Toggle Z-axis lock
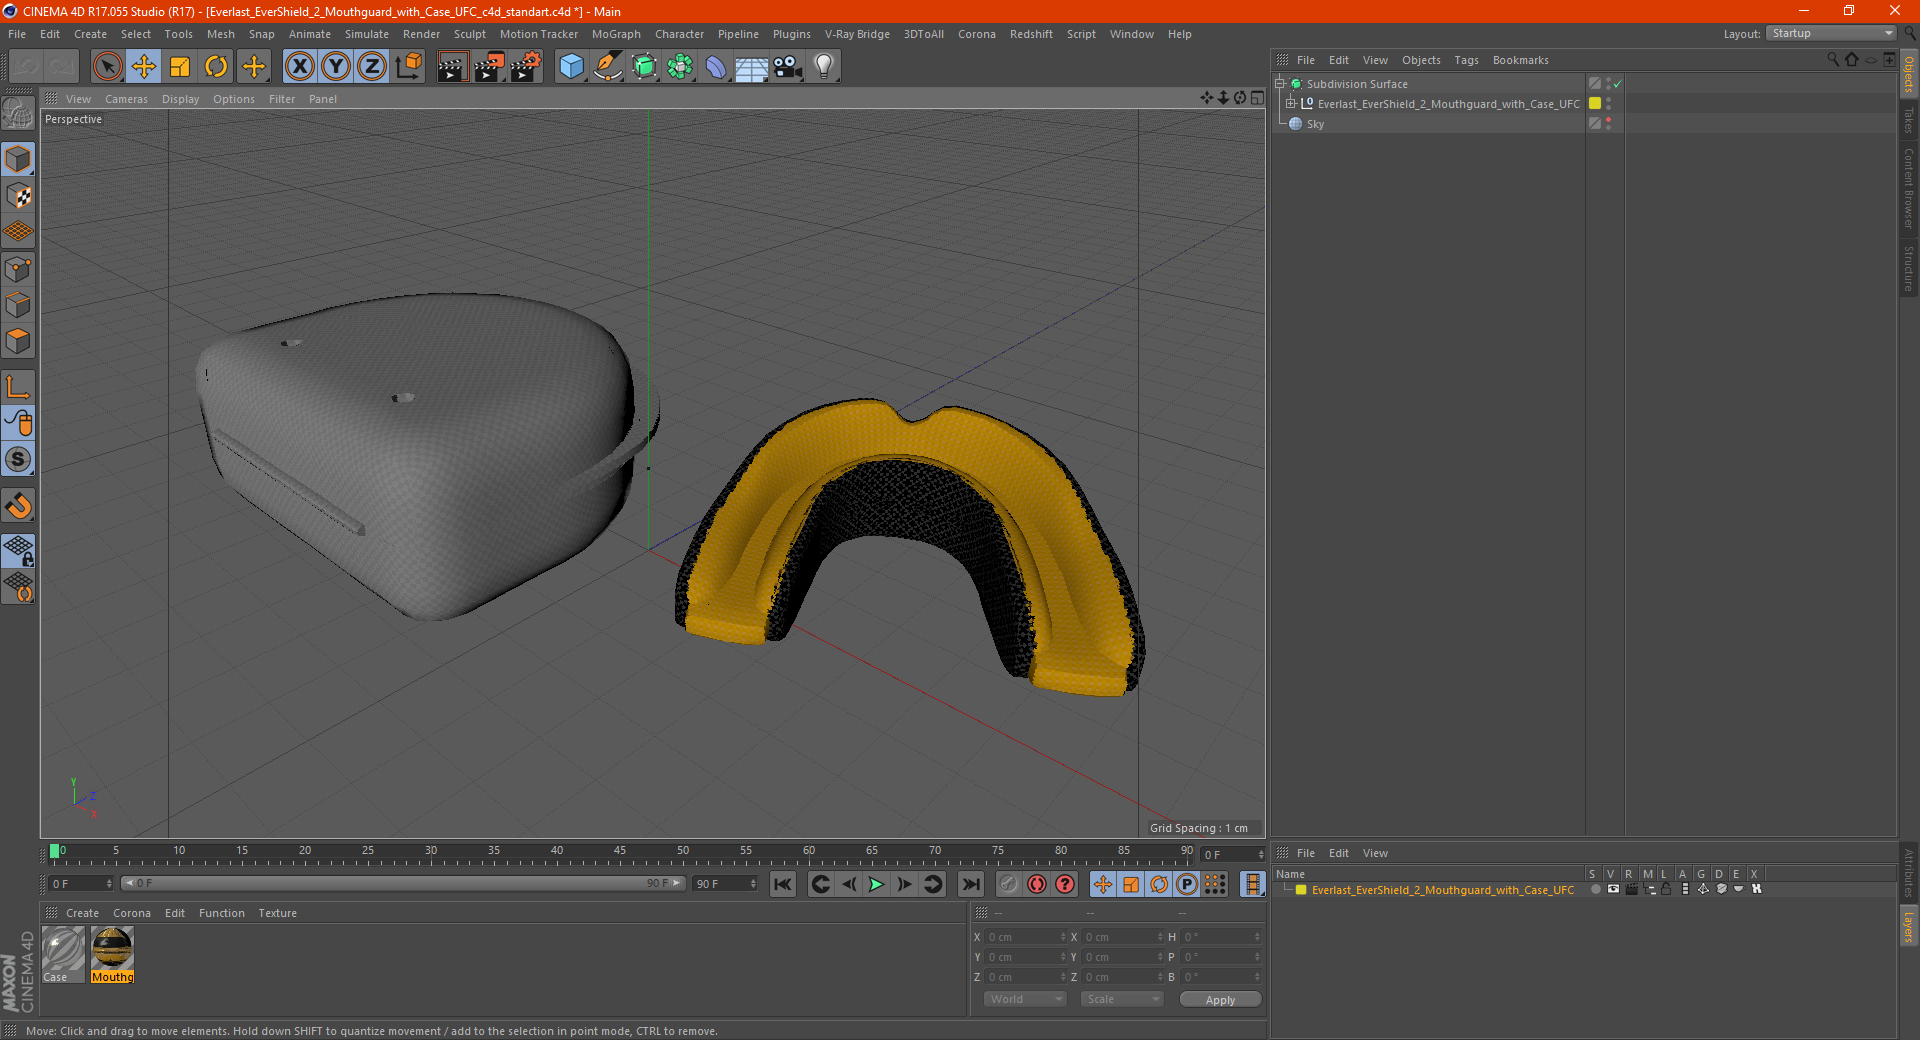The width and height of the screenshot is (1920, 1040). 372,67
